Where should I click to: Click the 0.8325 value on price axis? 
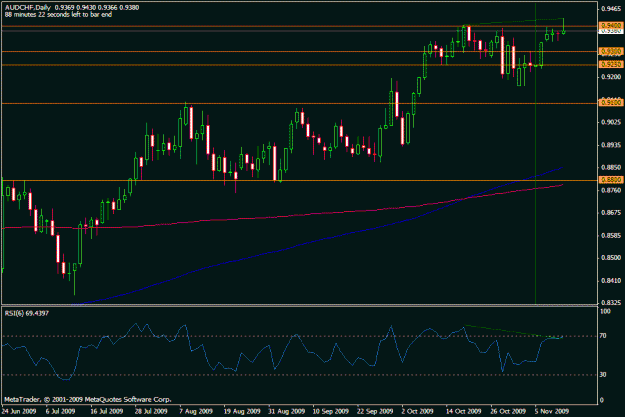[611, 303]
